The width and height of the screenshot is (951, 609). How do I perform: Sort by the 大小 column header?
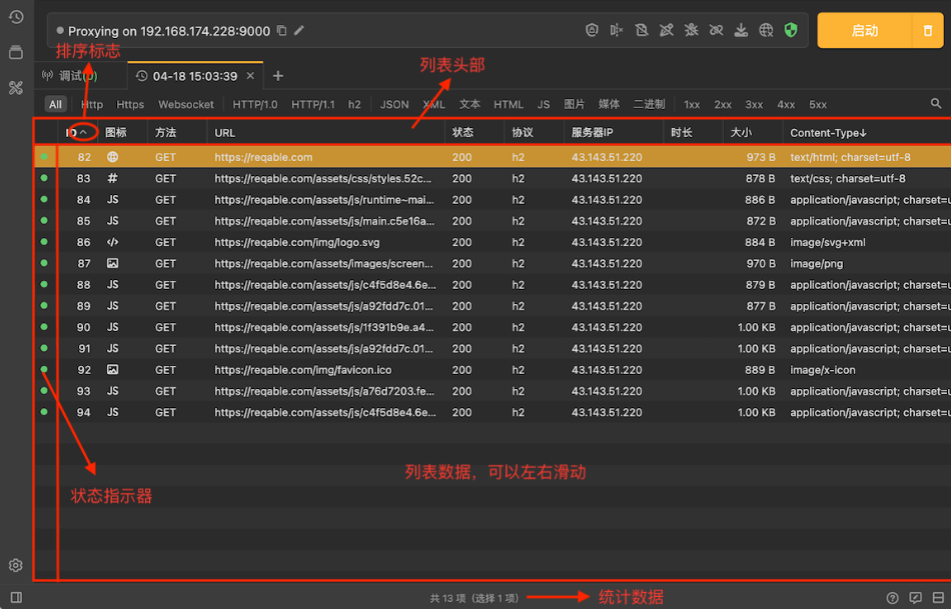(753, 132)
